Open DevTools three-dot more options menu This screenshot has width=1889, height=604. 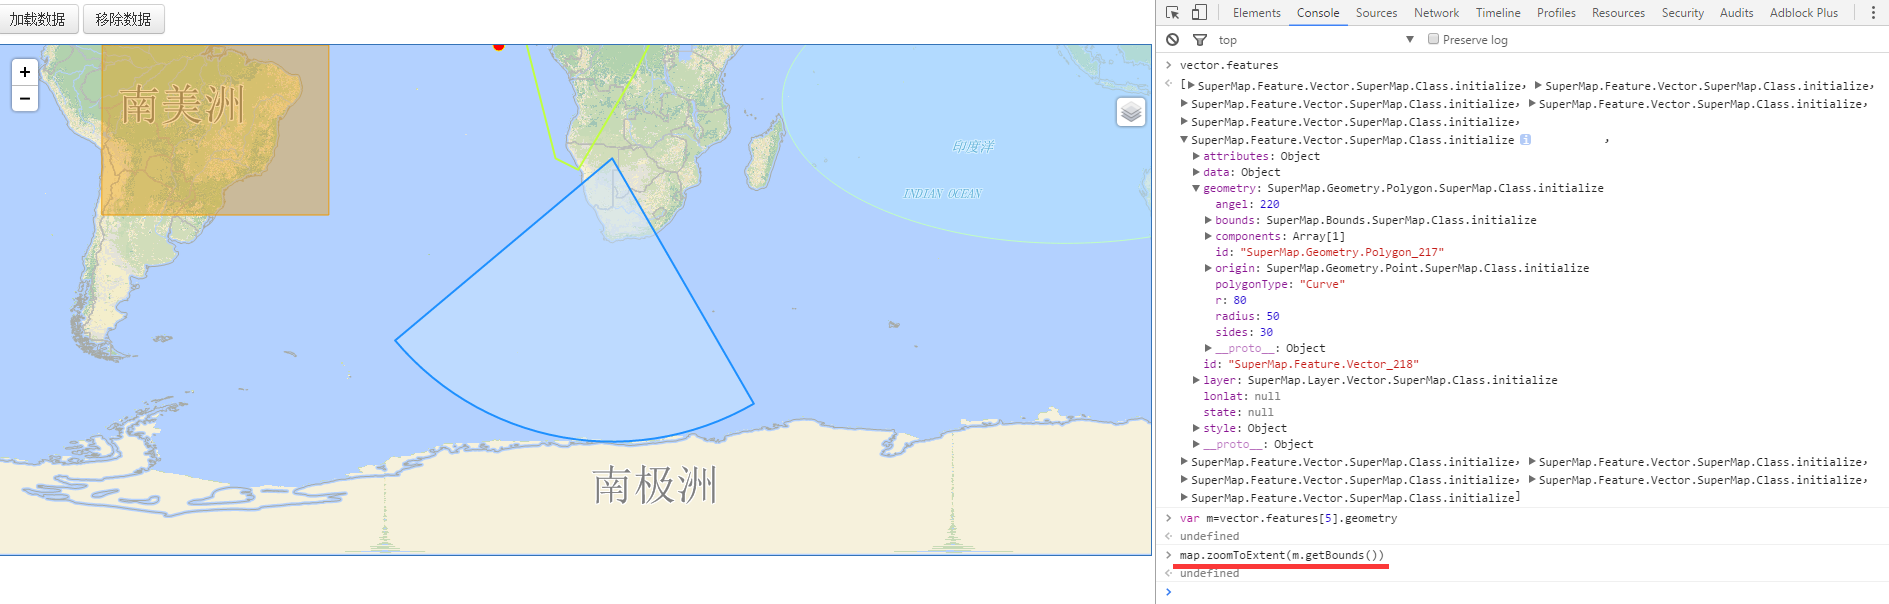pyautogui.click(x=1873, y=13)
